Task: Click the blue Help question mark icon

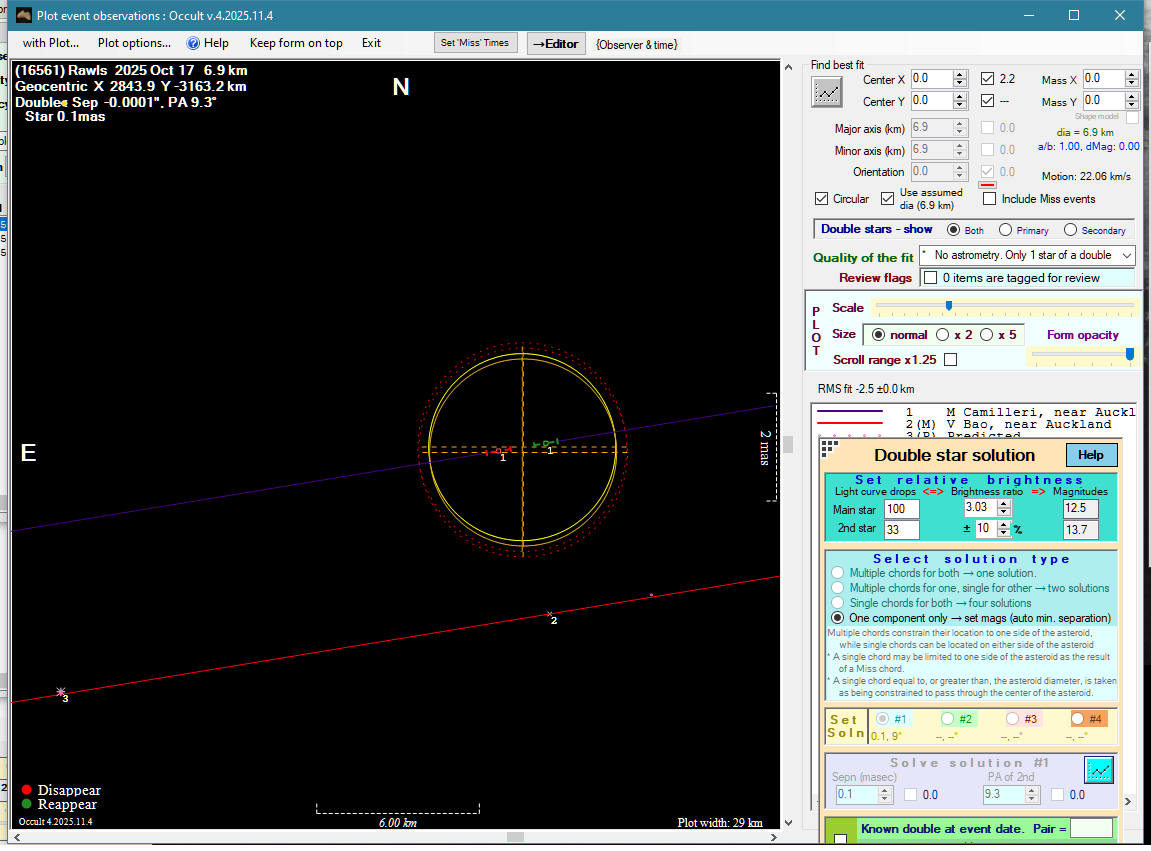Action: pos(194,43)
